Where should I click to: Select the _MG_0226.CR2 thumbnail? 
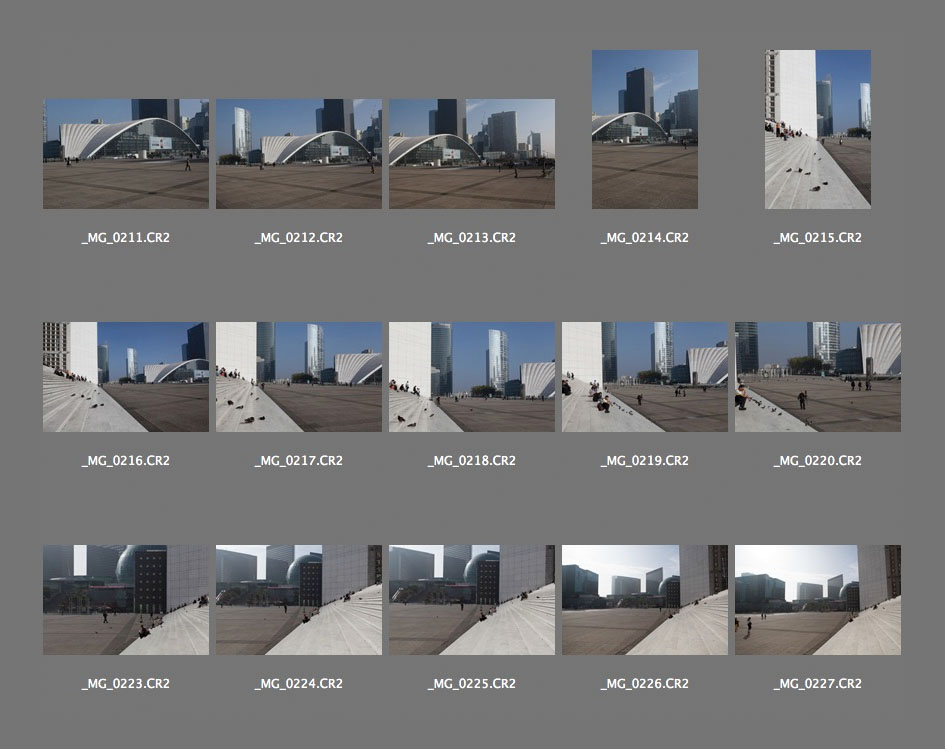(x=645, y=600)
